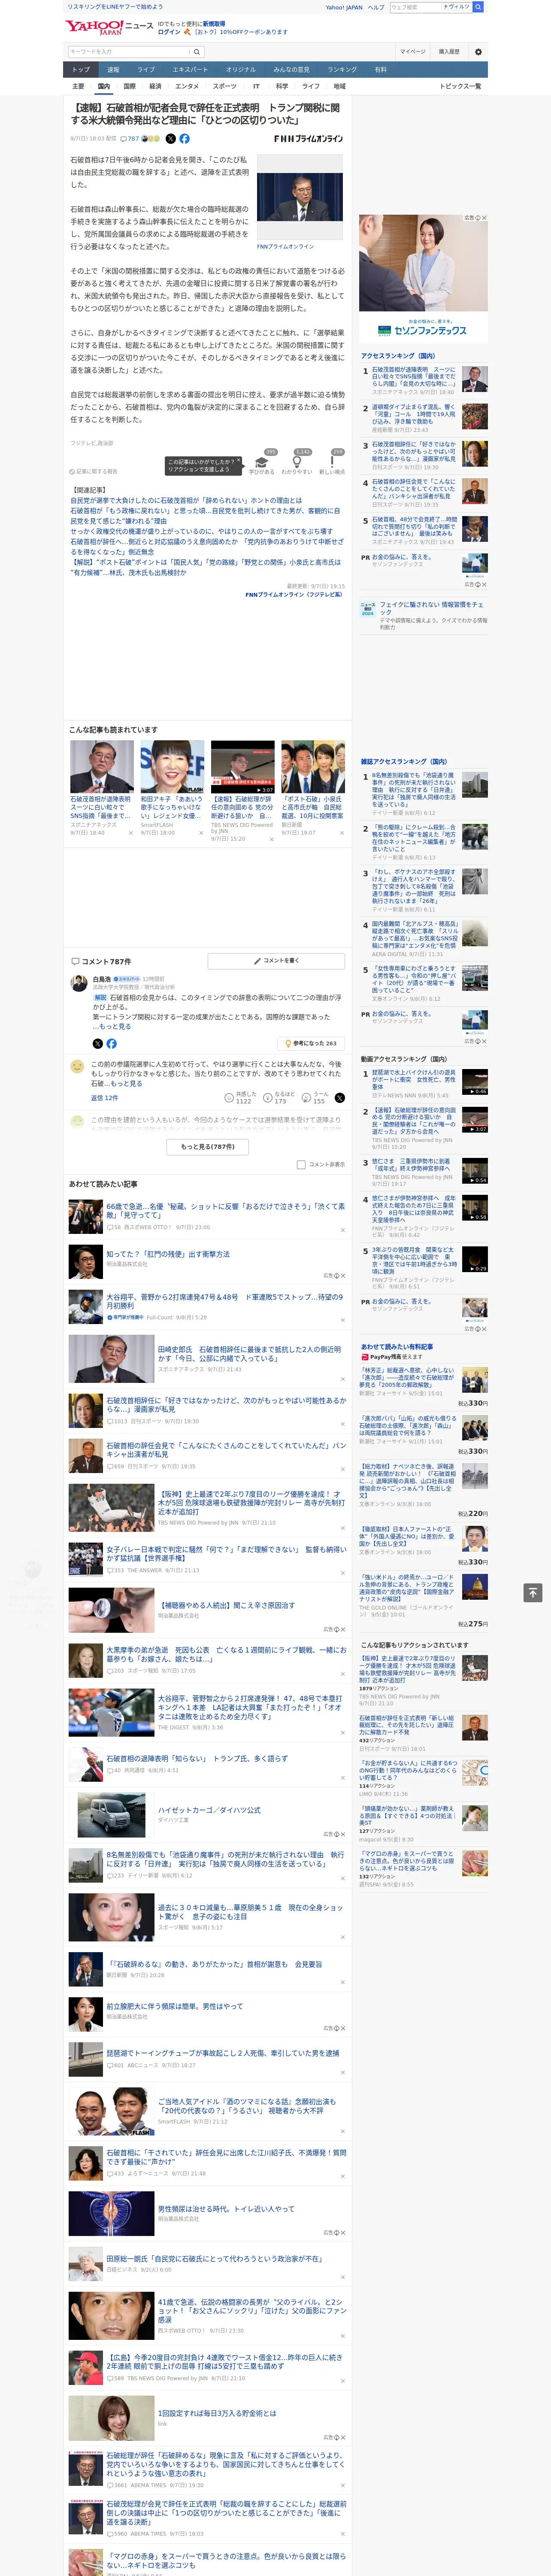Image resolution: width=551 pixels, height=2576 pixels.
Task: Select the 科学 category tab
Action: (x=282, y=86)
